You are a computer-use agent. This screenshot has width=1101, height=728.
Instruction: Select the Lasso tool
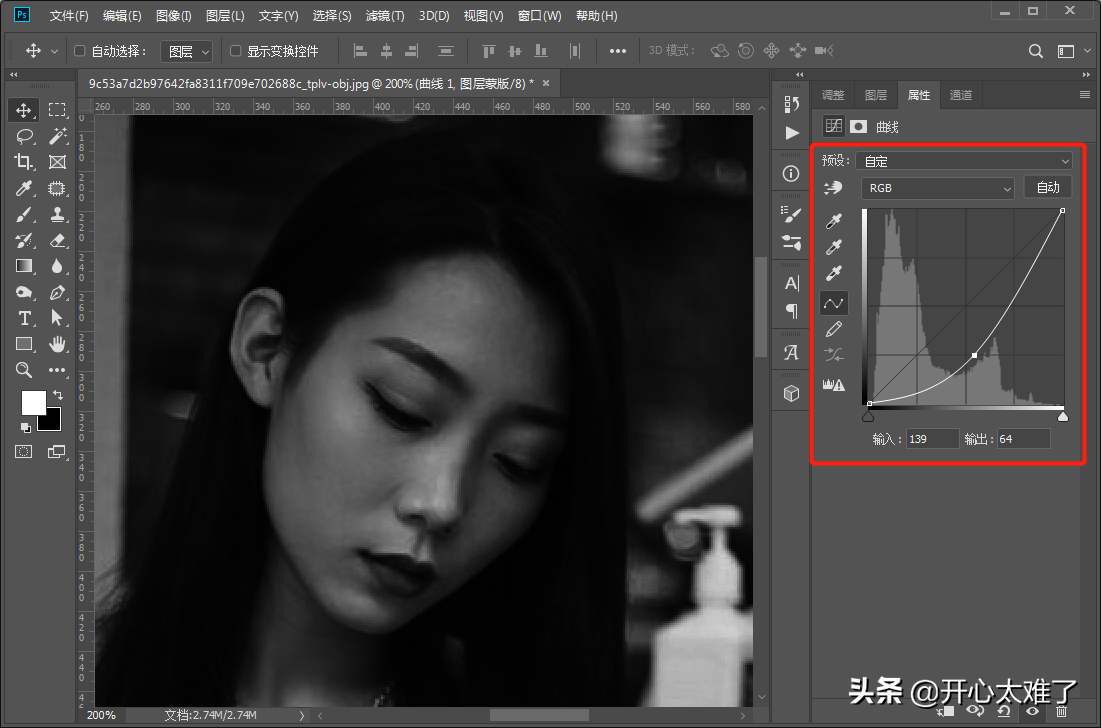[x=24, y=136]
